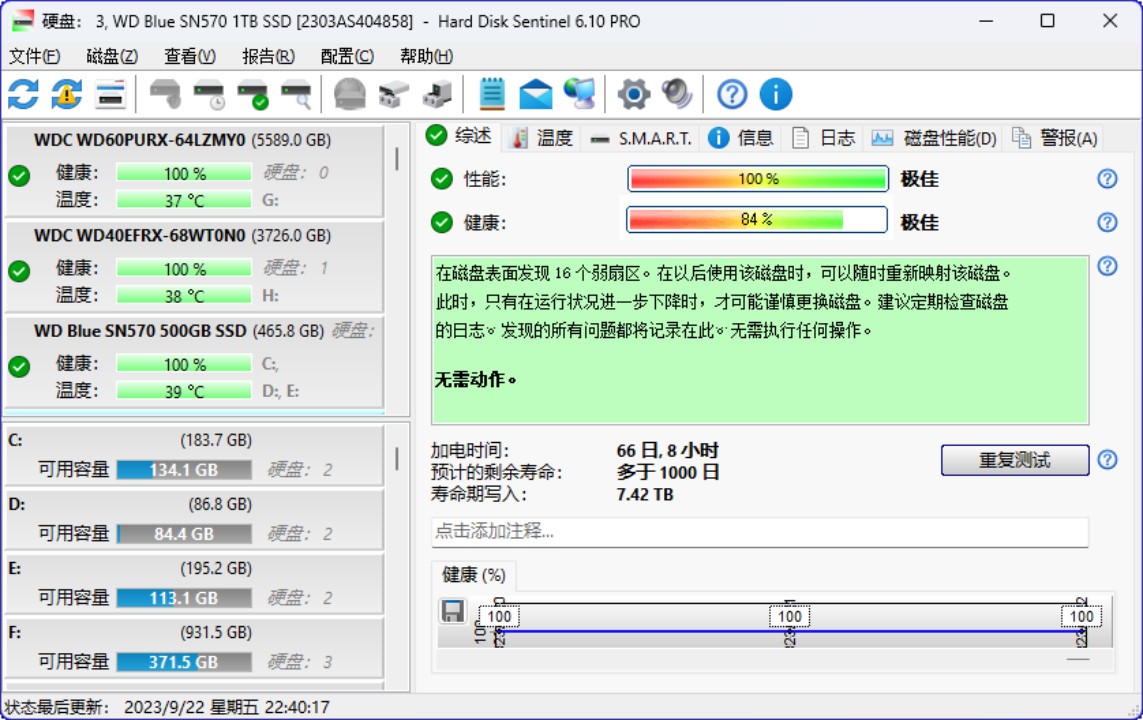
Task: Click the F: drive 371.5 GB capacity bar
Action: coord(184,662)
